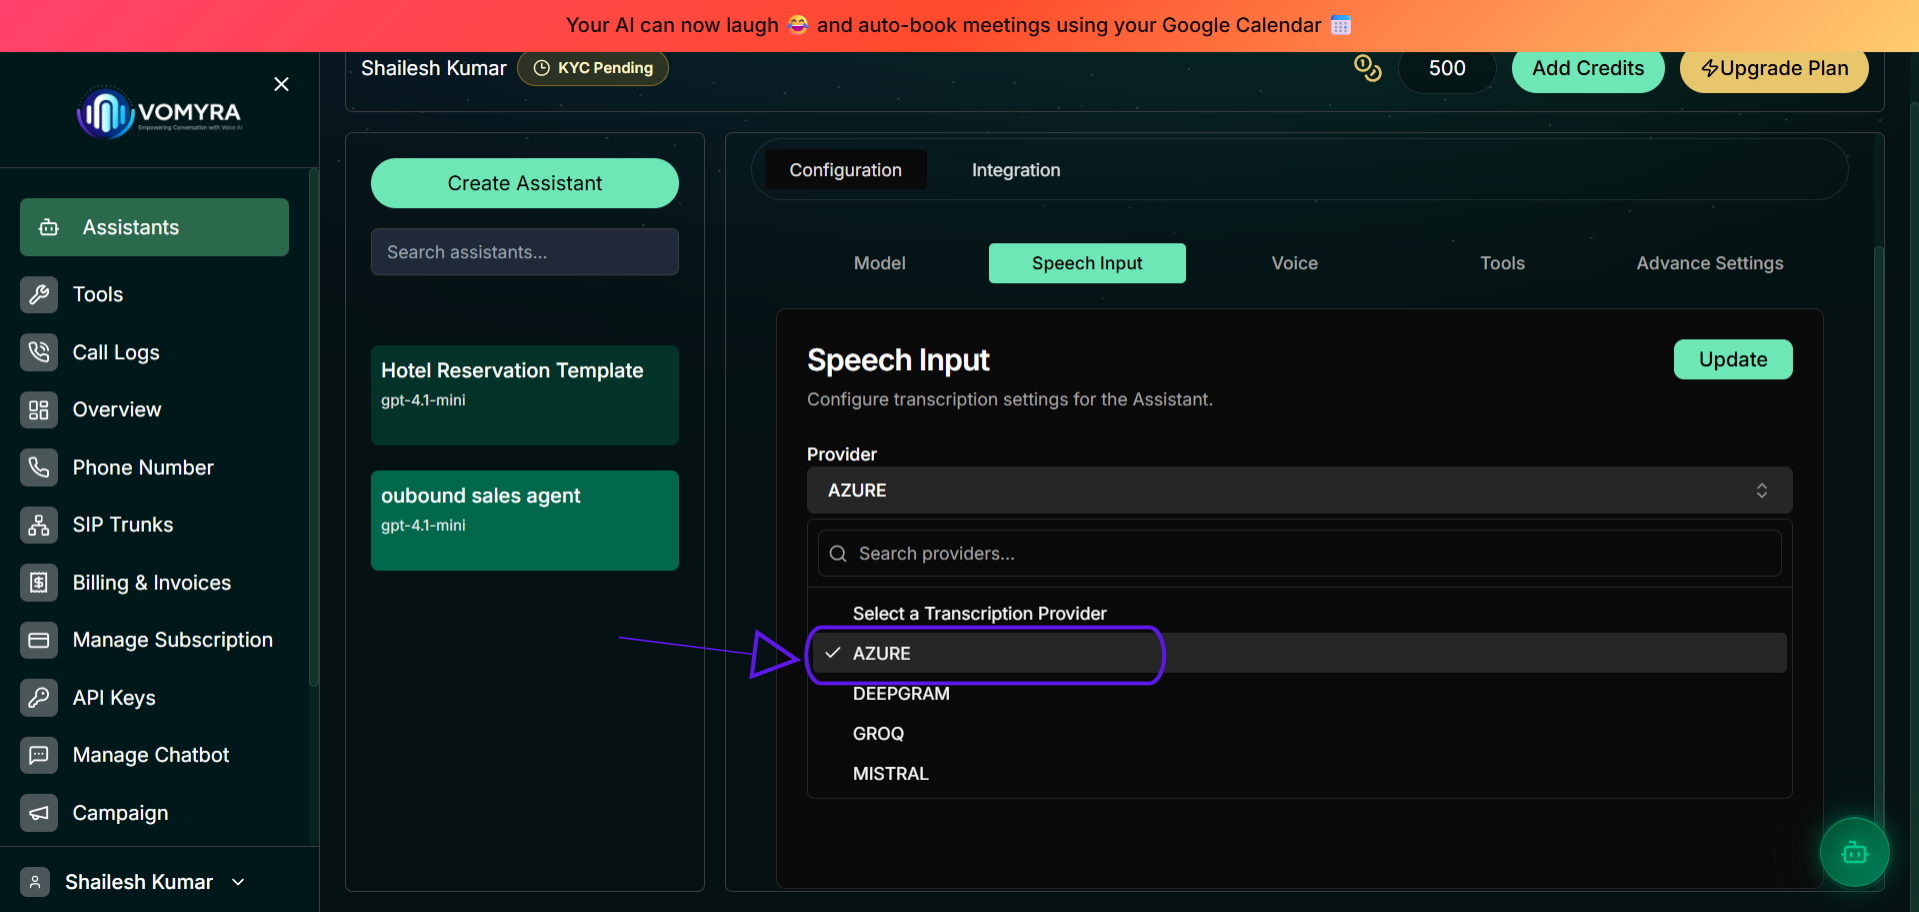Click the Phone Number handset icon

point(39,467)
